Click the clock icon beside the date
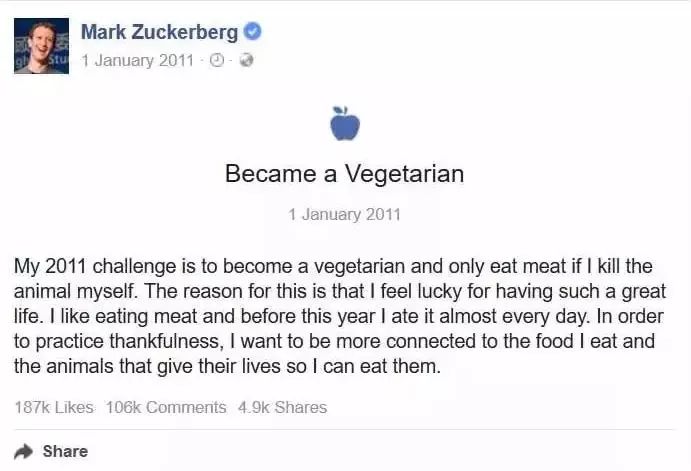The image size is (691, 471). [x=216, y=60]
